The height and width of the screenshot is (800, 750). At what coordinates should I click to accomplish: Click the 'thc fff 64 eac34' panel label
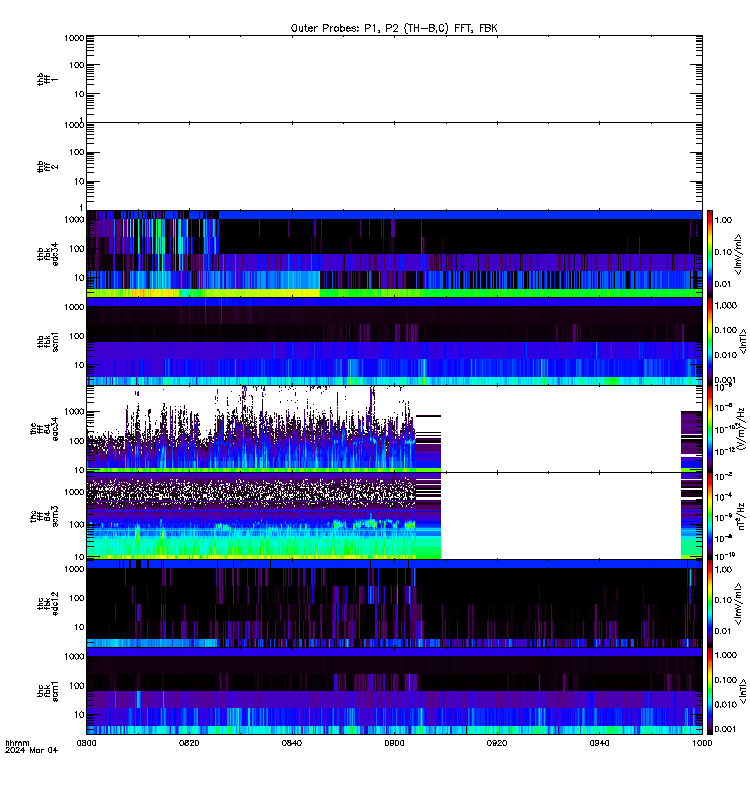coord(44,429)
